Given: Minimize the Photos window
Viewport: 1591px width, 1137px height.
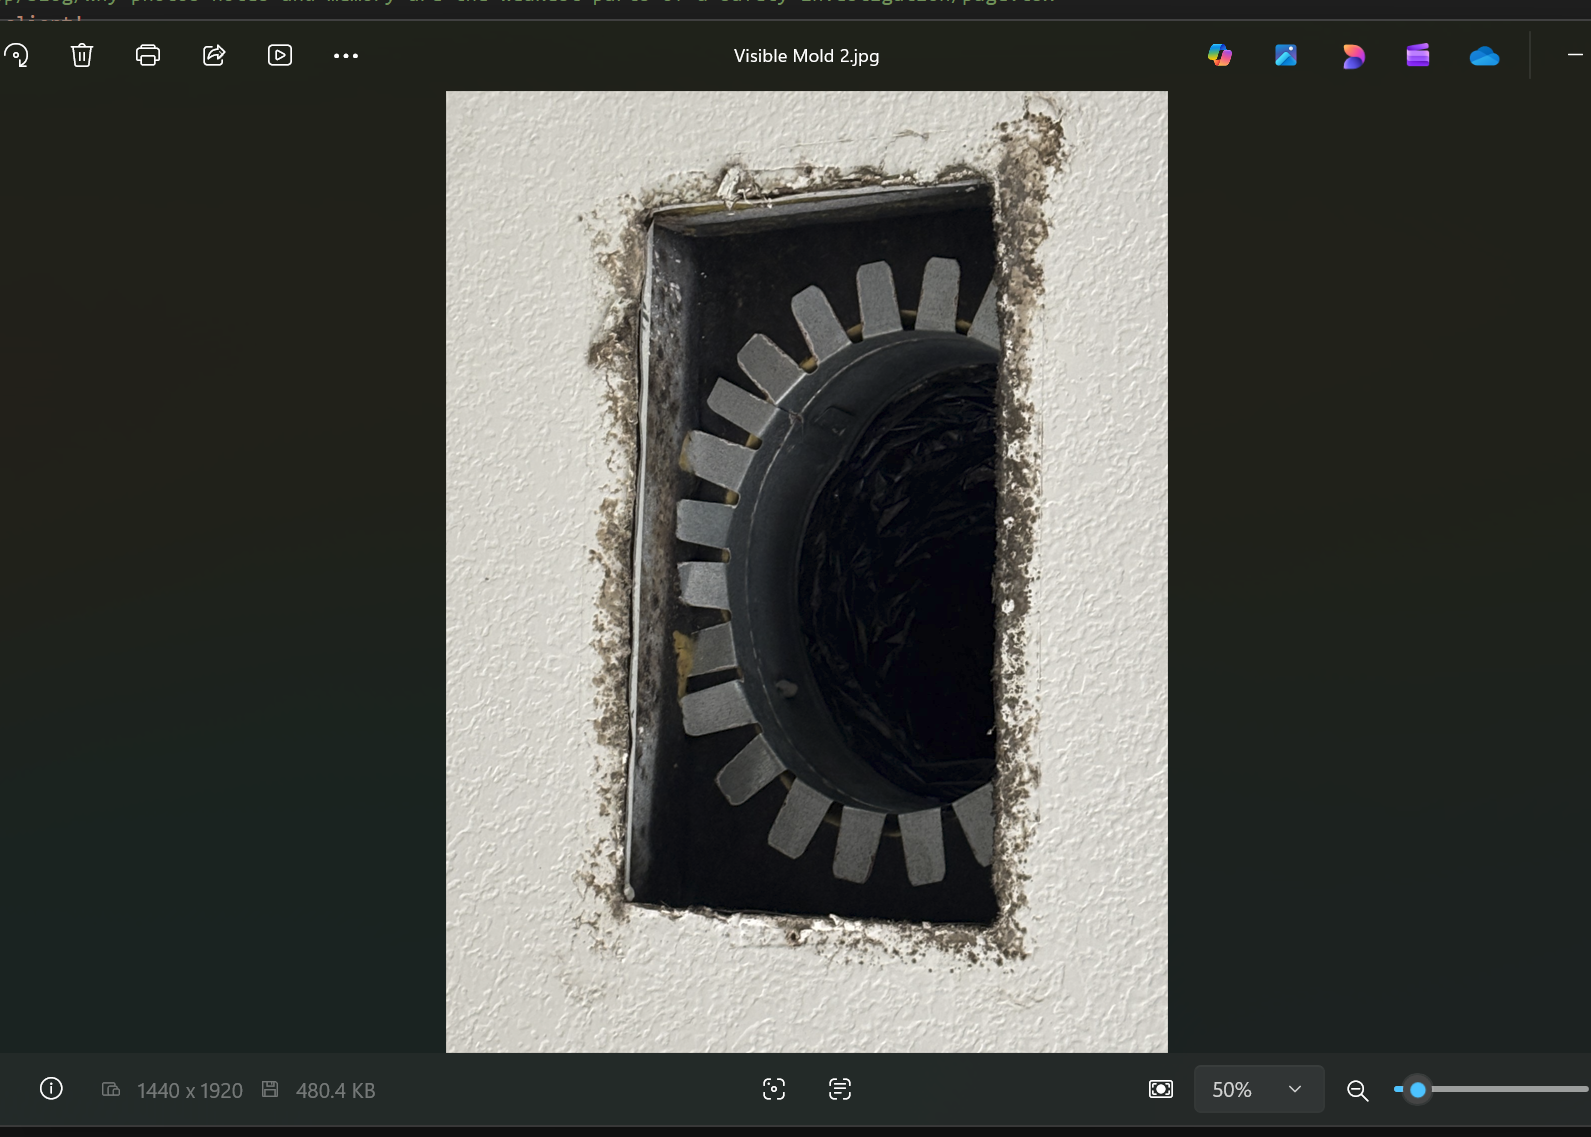Looking at the screenshot, I should (x=1575, y=55).
